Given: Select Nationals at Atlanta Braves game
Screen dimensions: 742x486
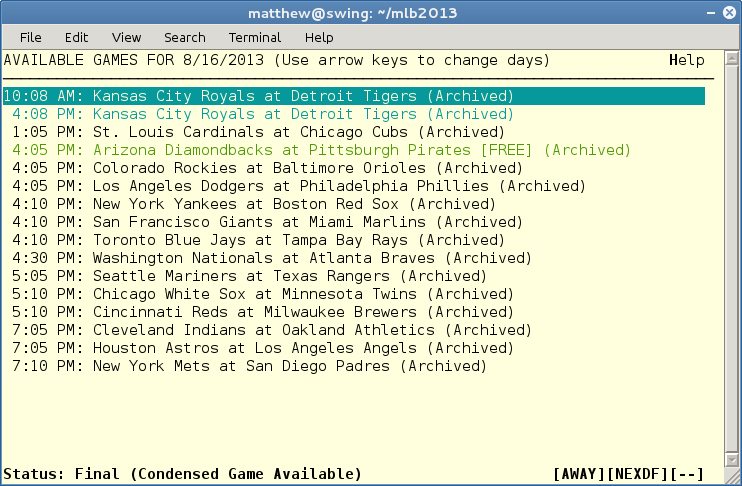Looking at the screenshot, I should [x=272, y=258].
